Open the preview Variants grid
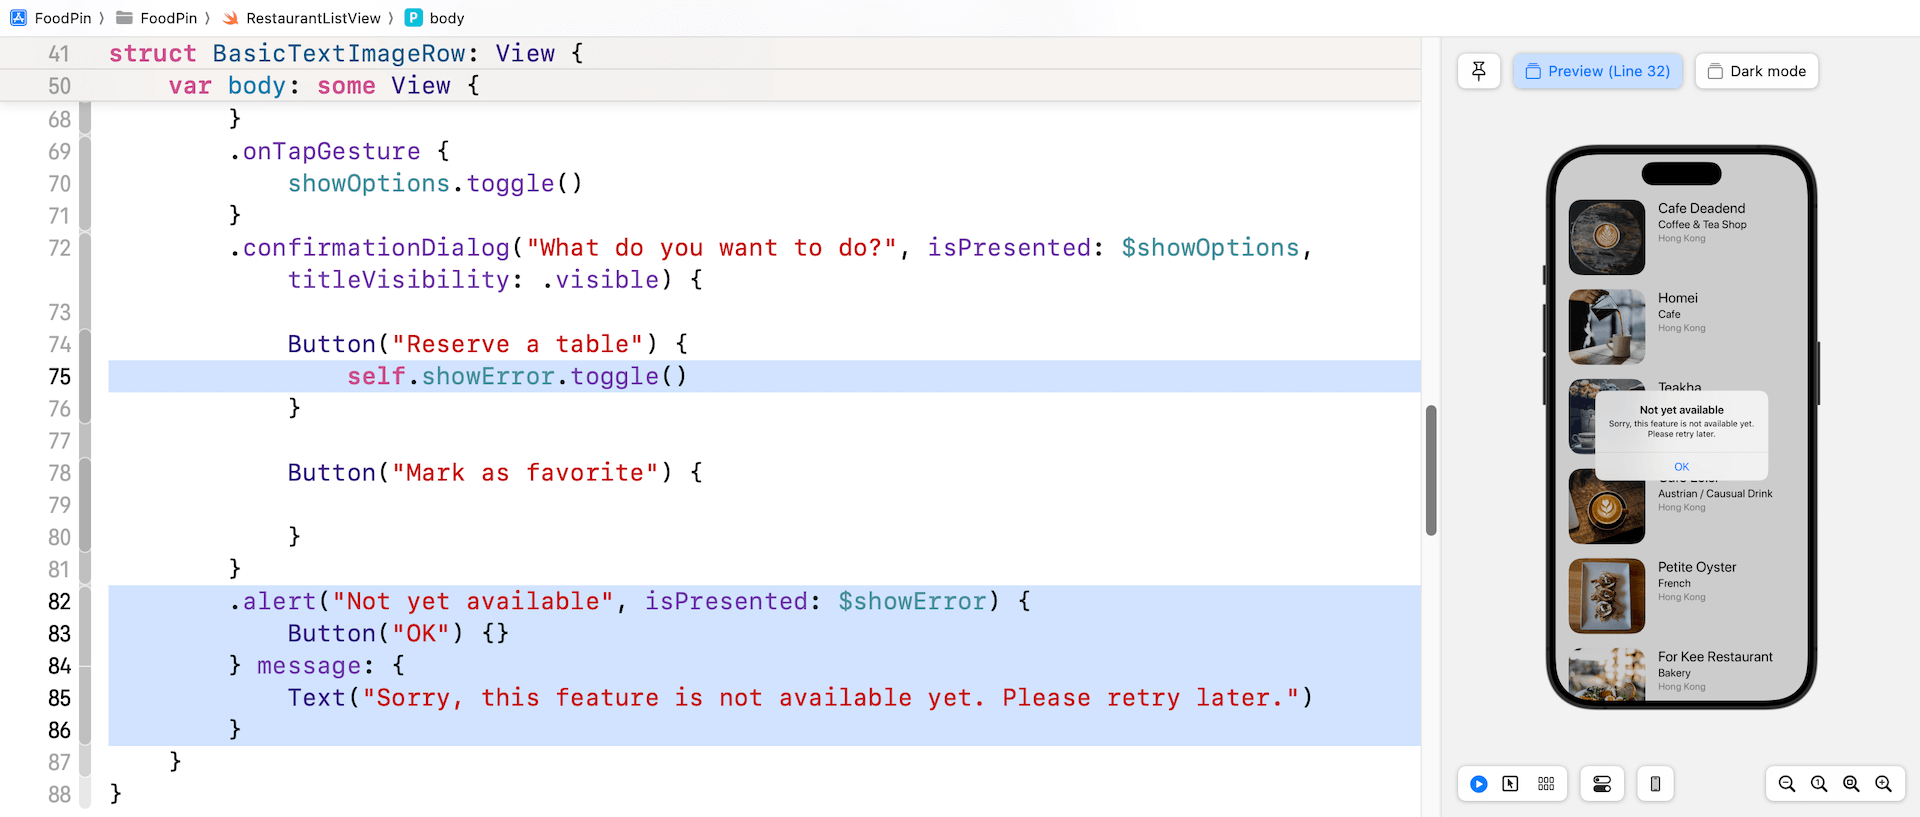This screenshot has height=817, width=1920. pos(1546,784)
